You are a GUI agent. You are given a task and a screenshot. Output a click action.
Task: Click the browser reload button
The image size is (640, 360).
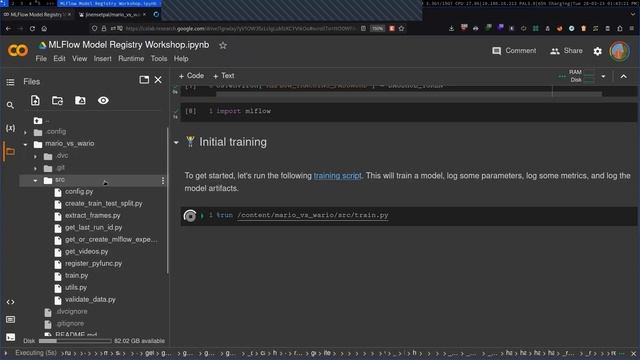(32, 29)
